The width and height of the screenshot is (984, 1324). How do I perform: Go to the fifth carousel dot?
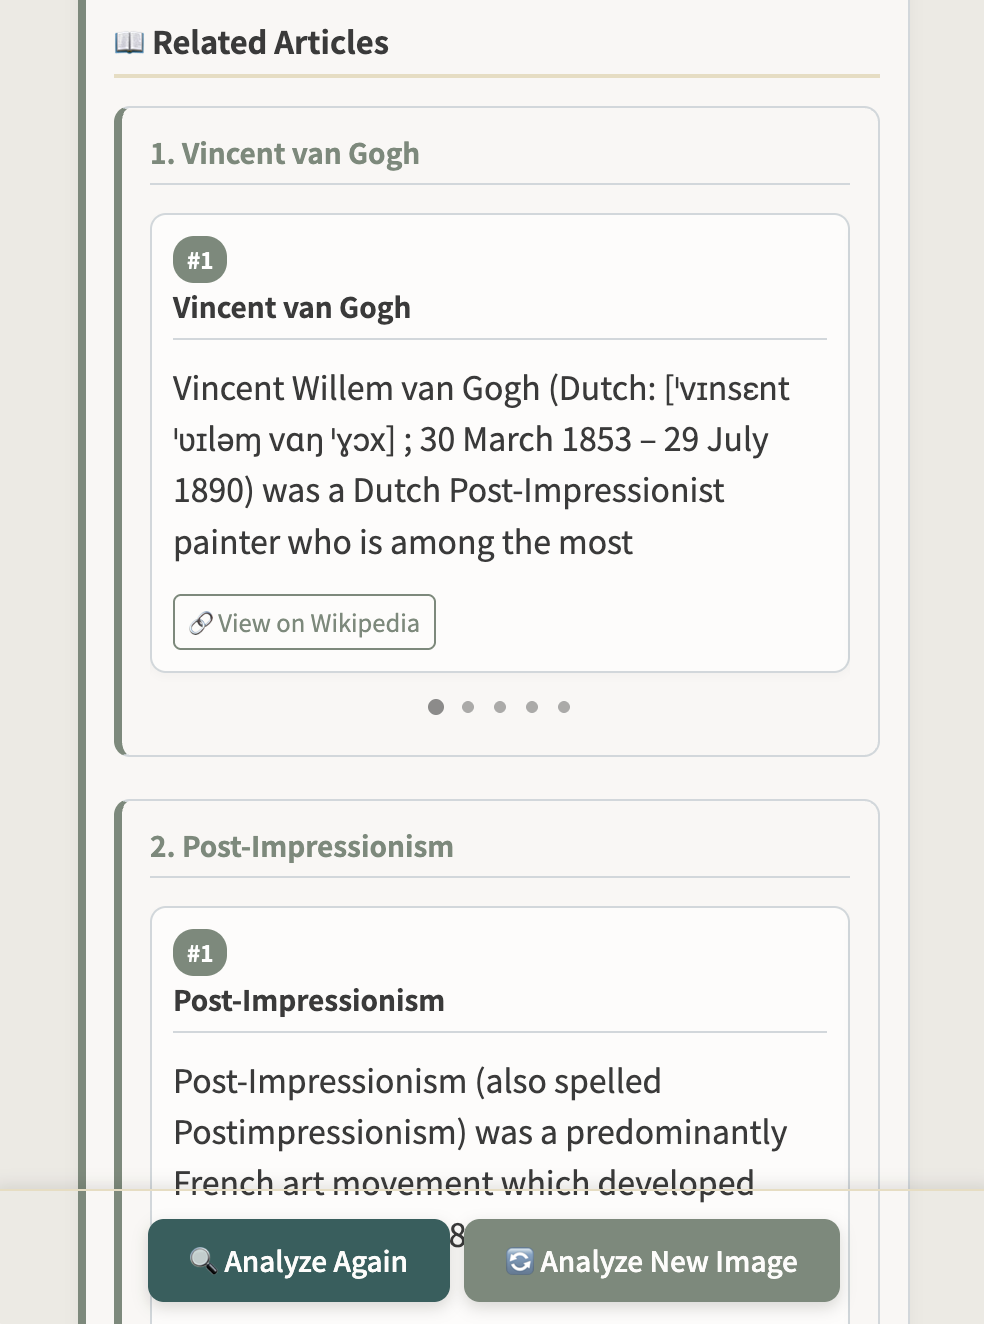[564, 707]
